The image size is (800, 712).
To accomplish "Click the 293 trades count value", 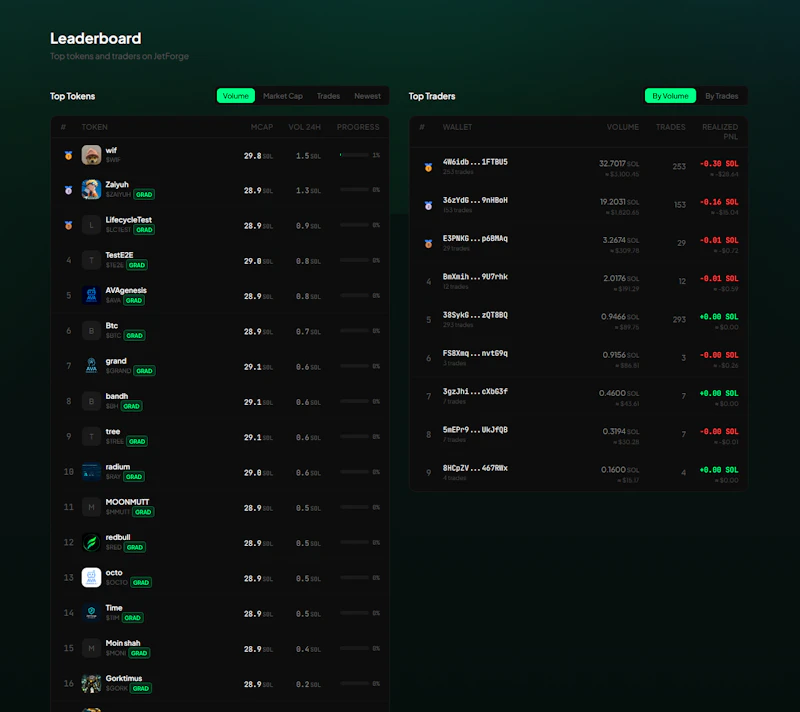I will point(679,319).
